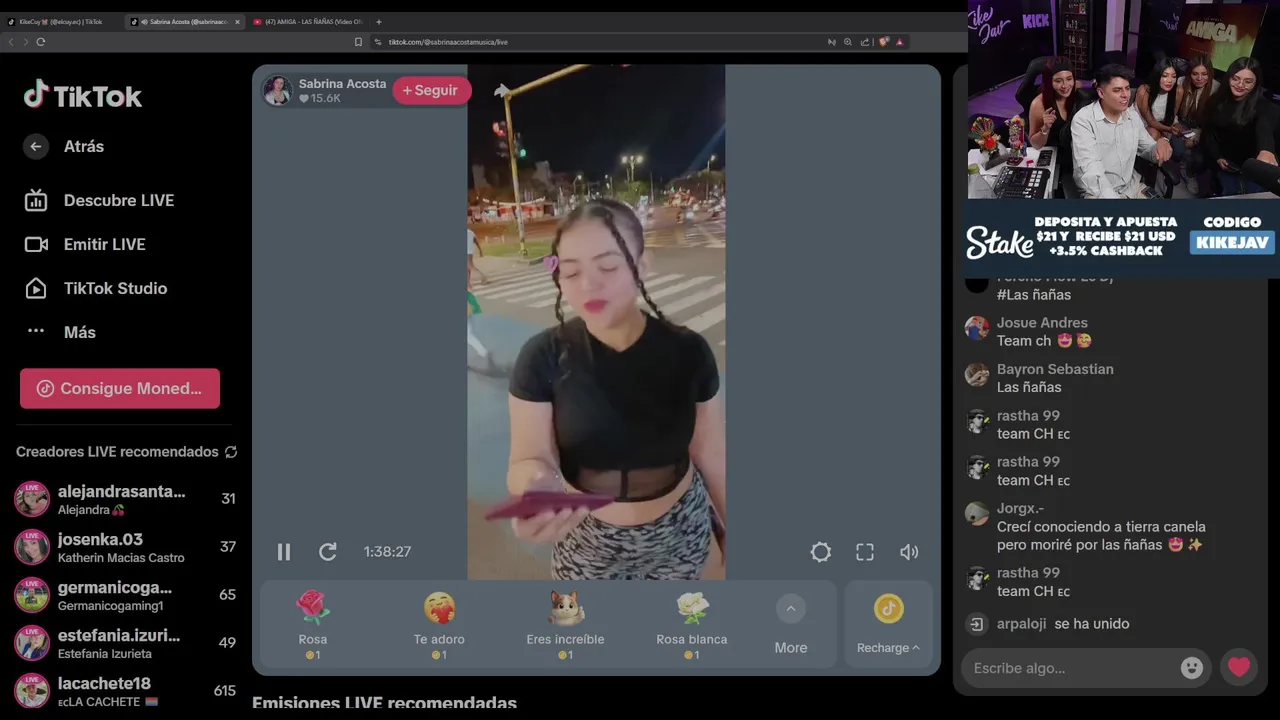Click the Consigue Monedas button

[120, 388]
